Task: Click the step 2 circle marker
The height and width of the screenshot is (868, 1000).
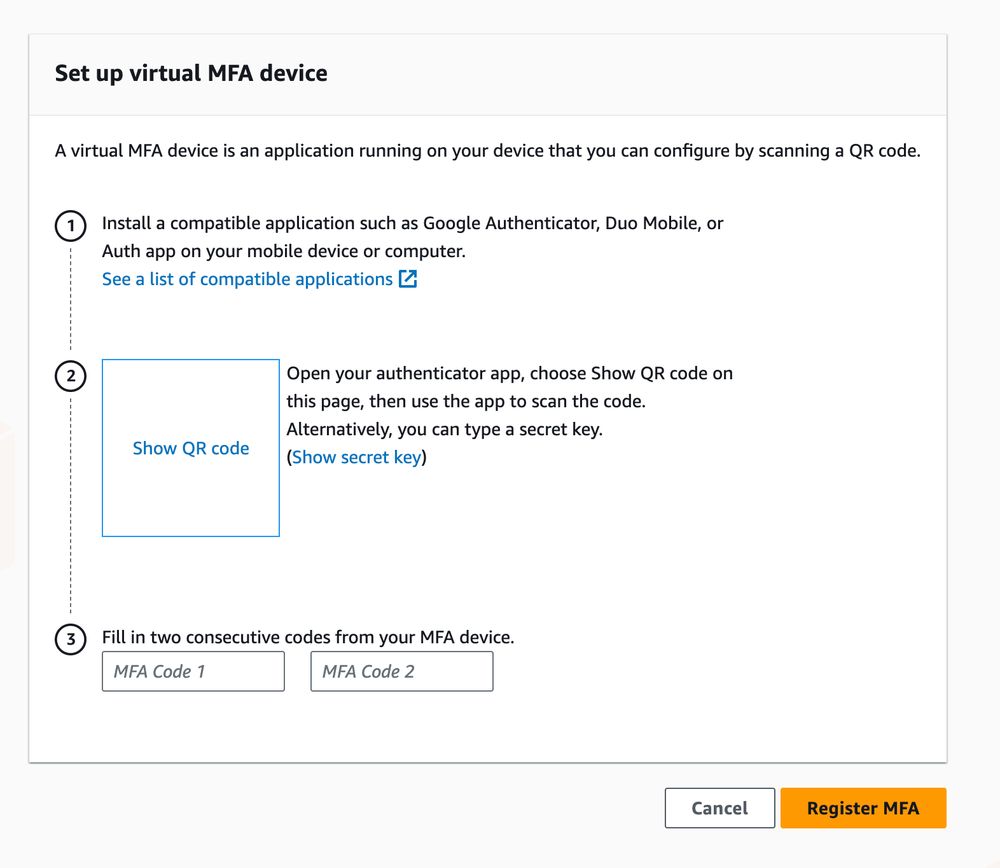Action: (70, 377)
